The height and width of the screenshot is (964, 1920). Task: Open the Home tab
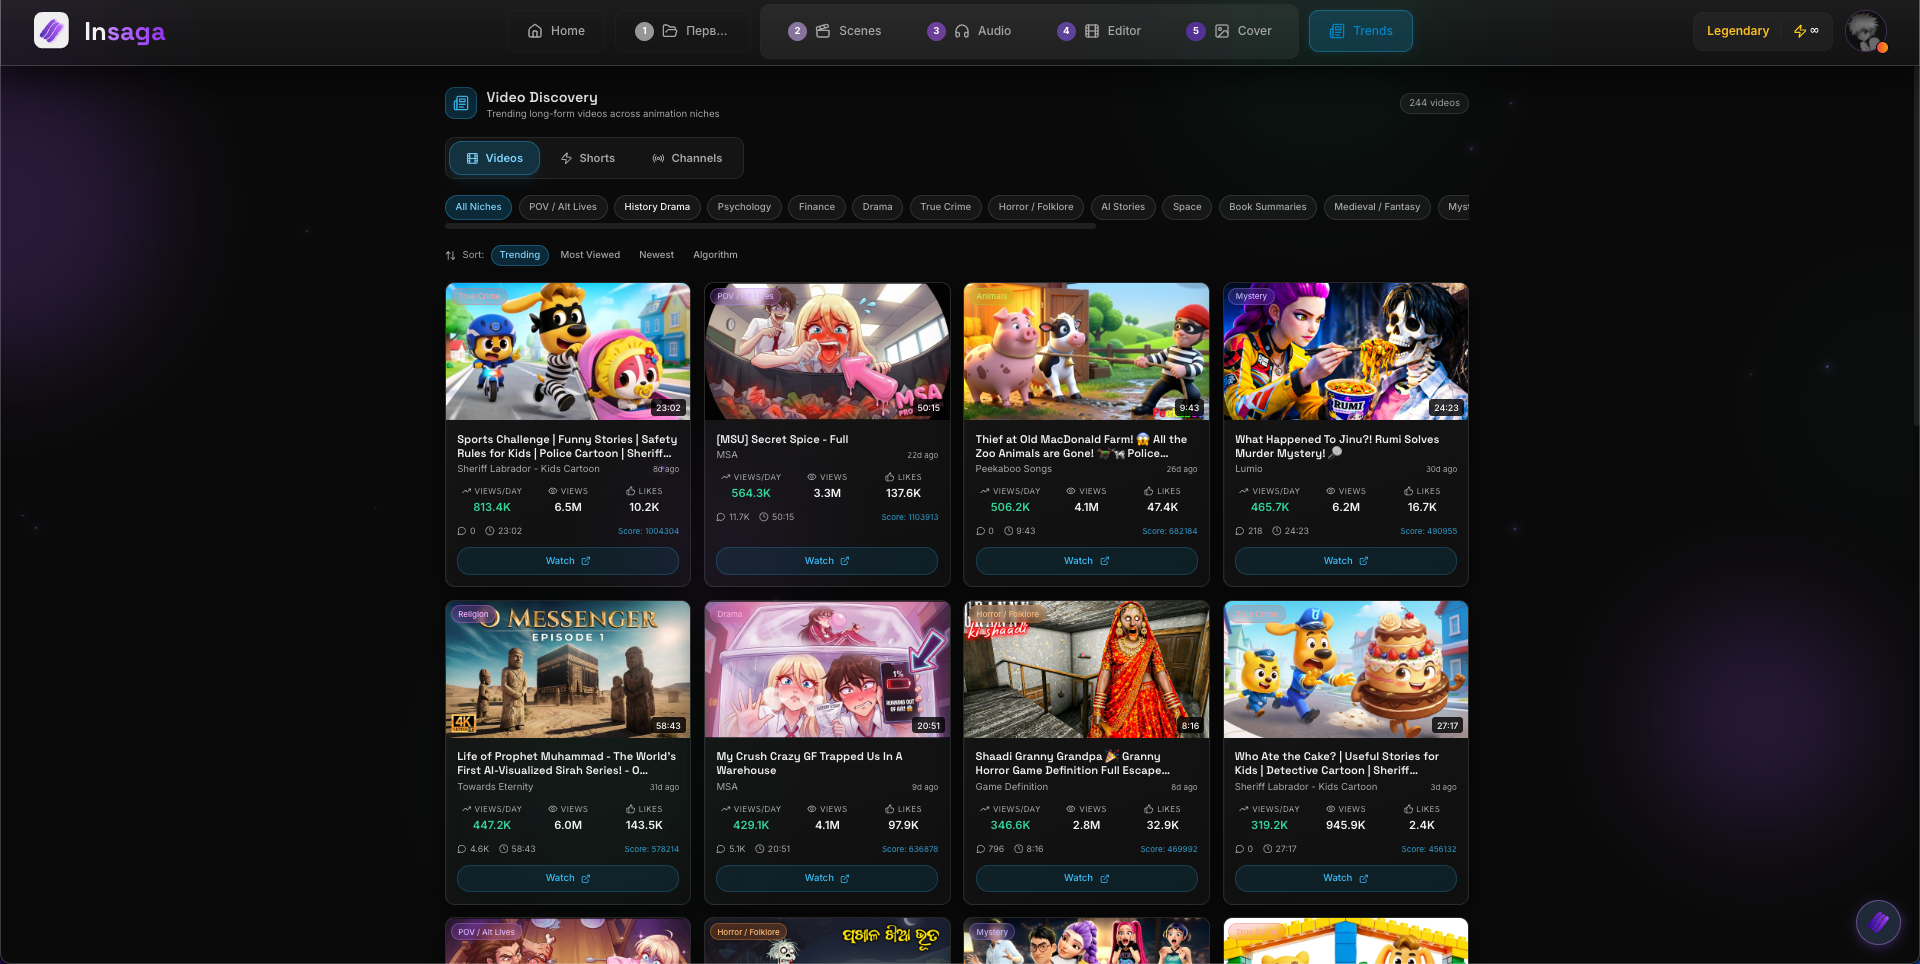[556, 31]
